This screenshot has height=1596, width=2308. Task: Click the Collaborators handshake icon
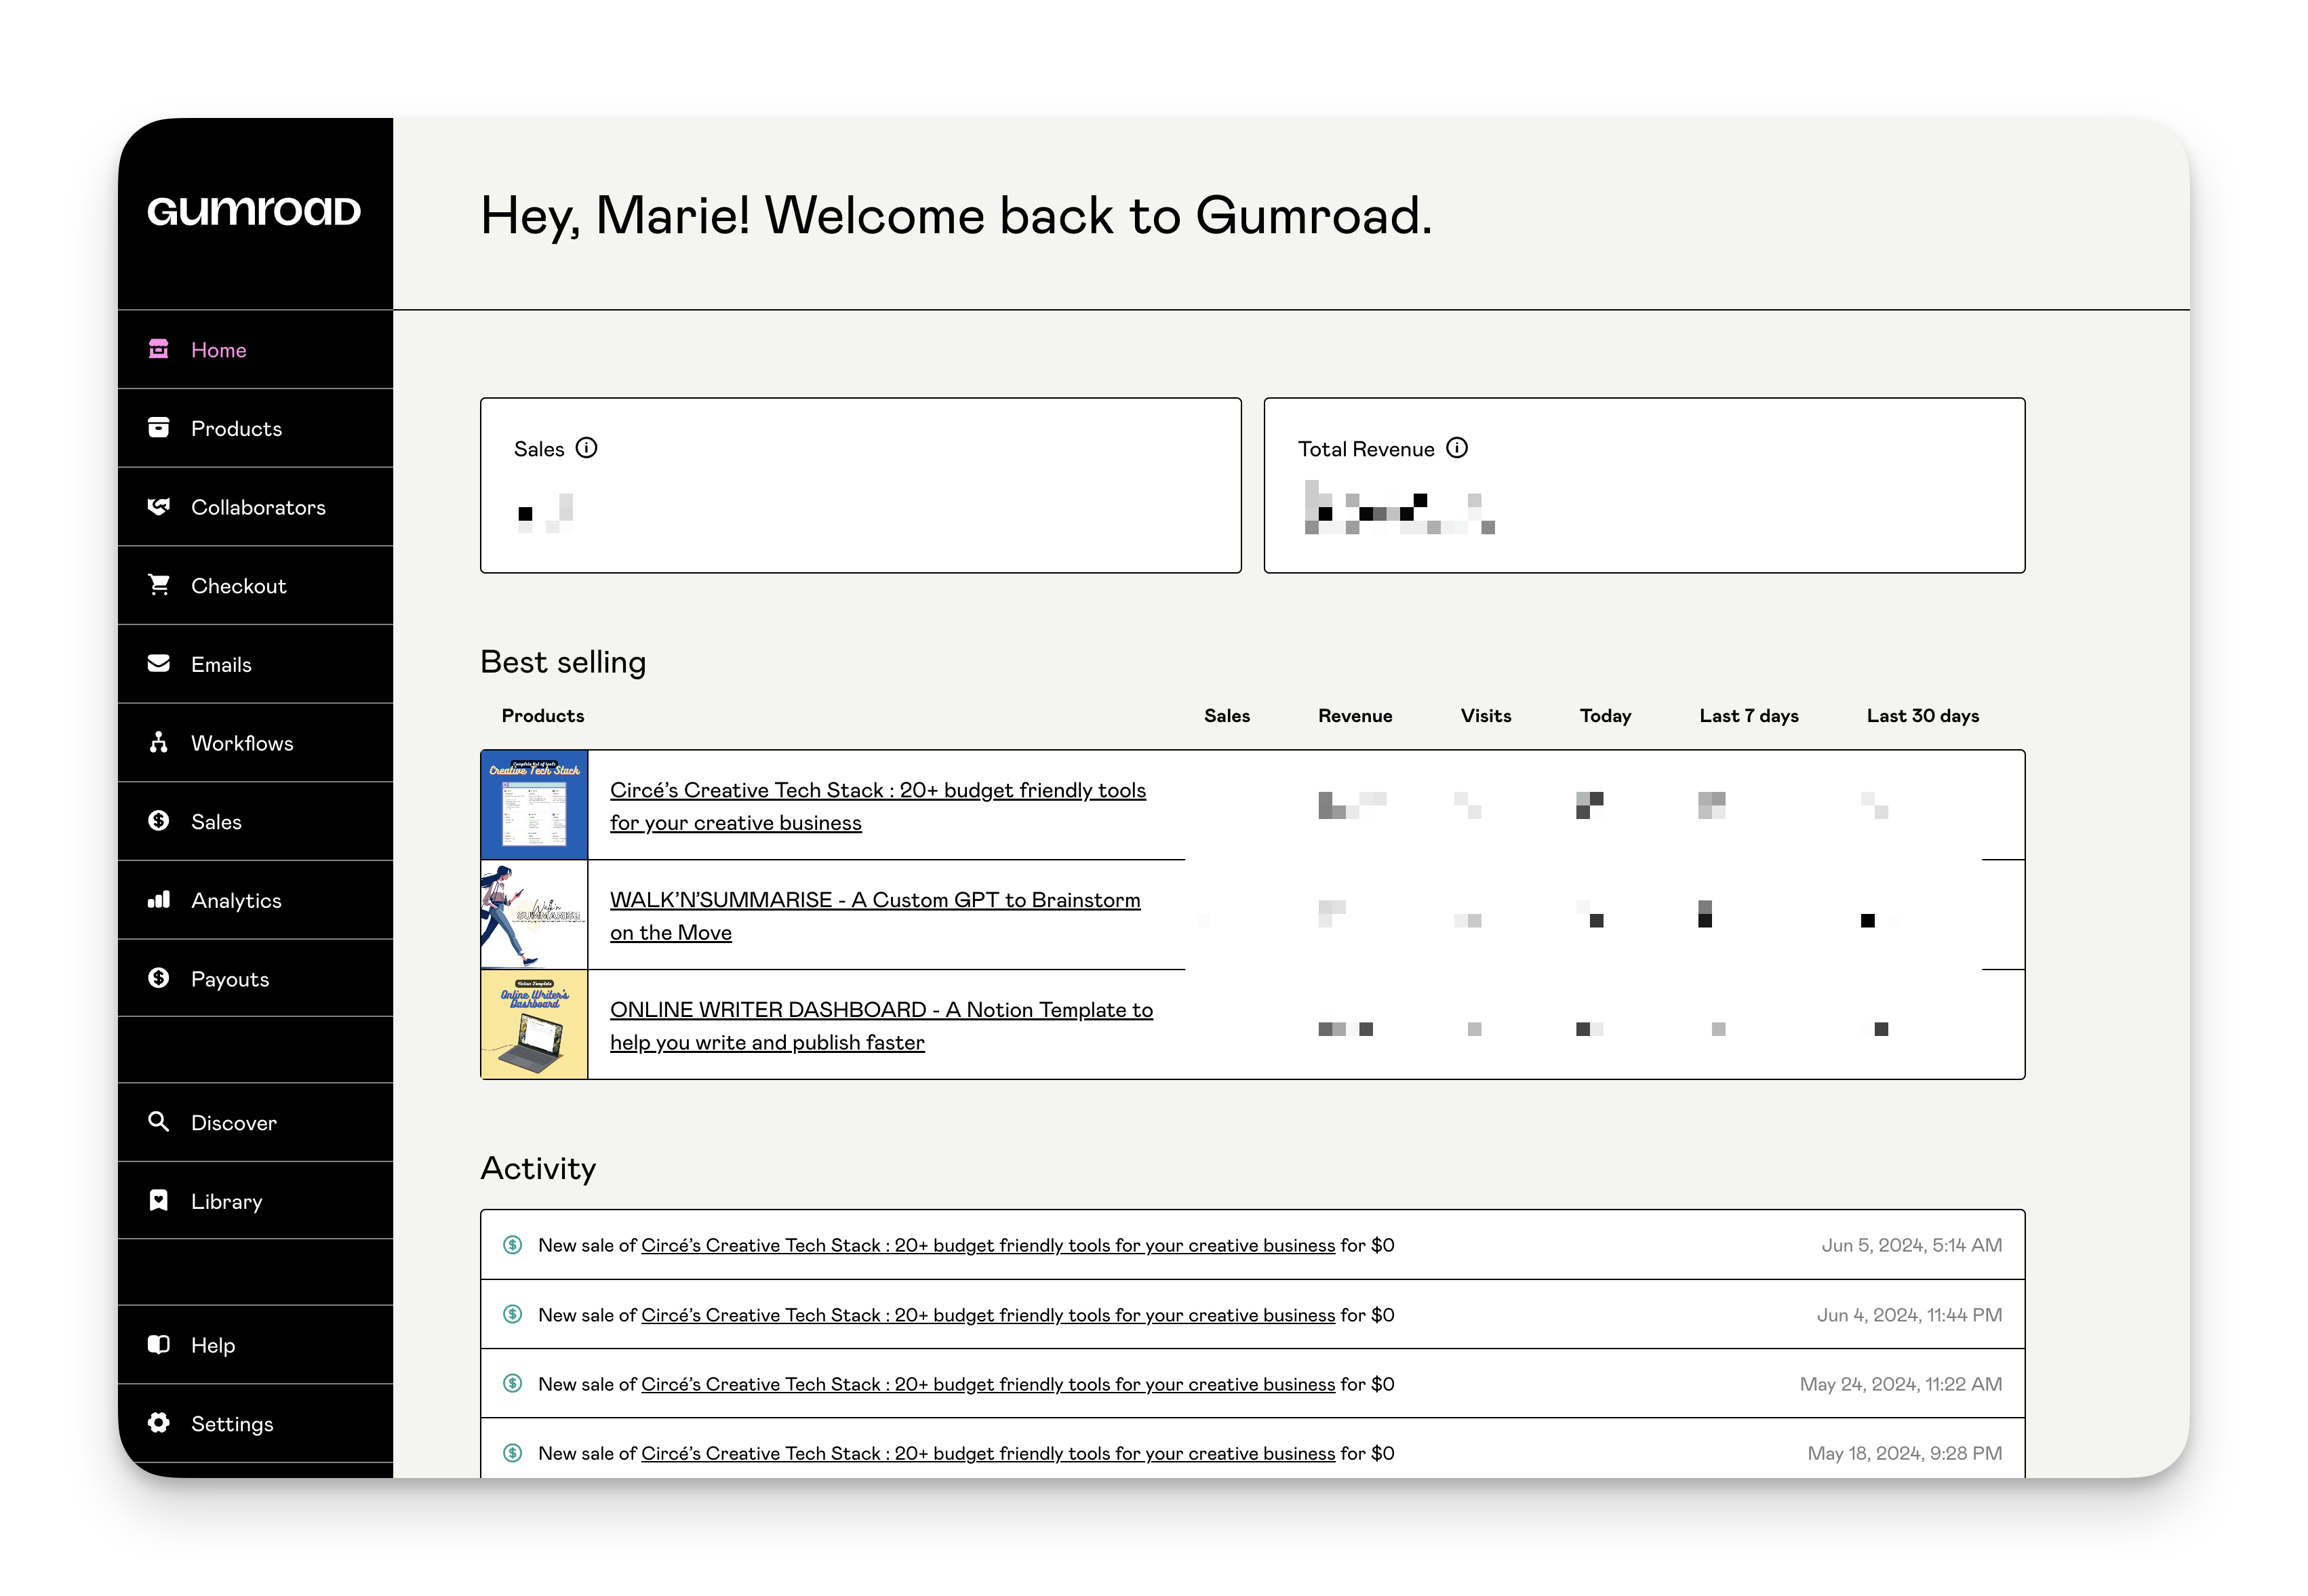click(159, 507)
